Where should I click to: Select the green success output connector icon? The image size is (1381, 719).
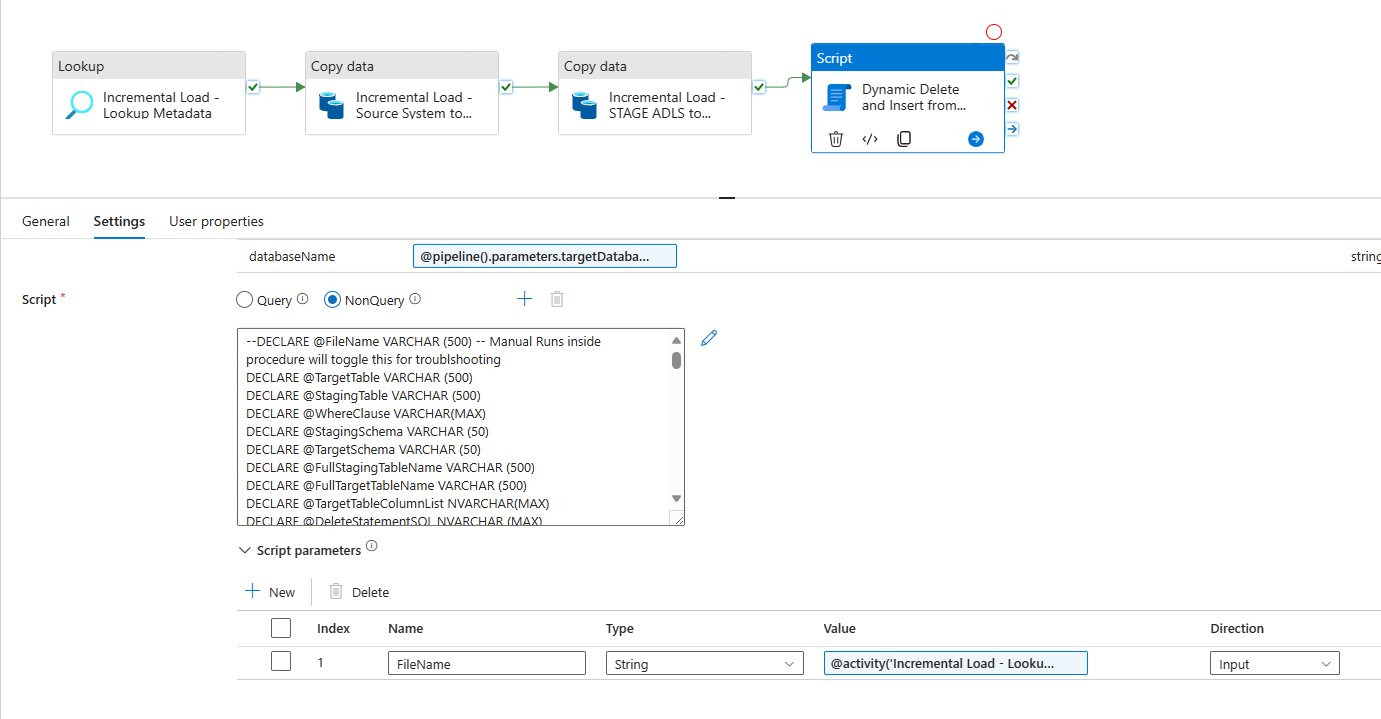pyautogui.click(x=1011, y=80)
